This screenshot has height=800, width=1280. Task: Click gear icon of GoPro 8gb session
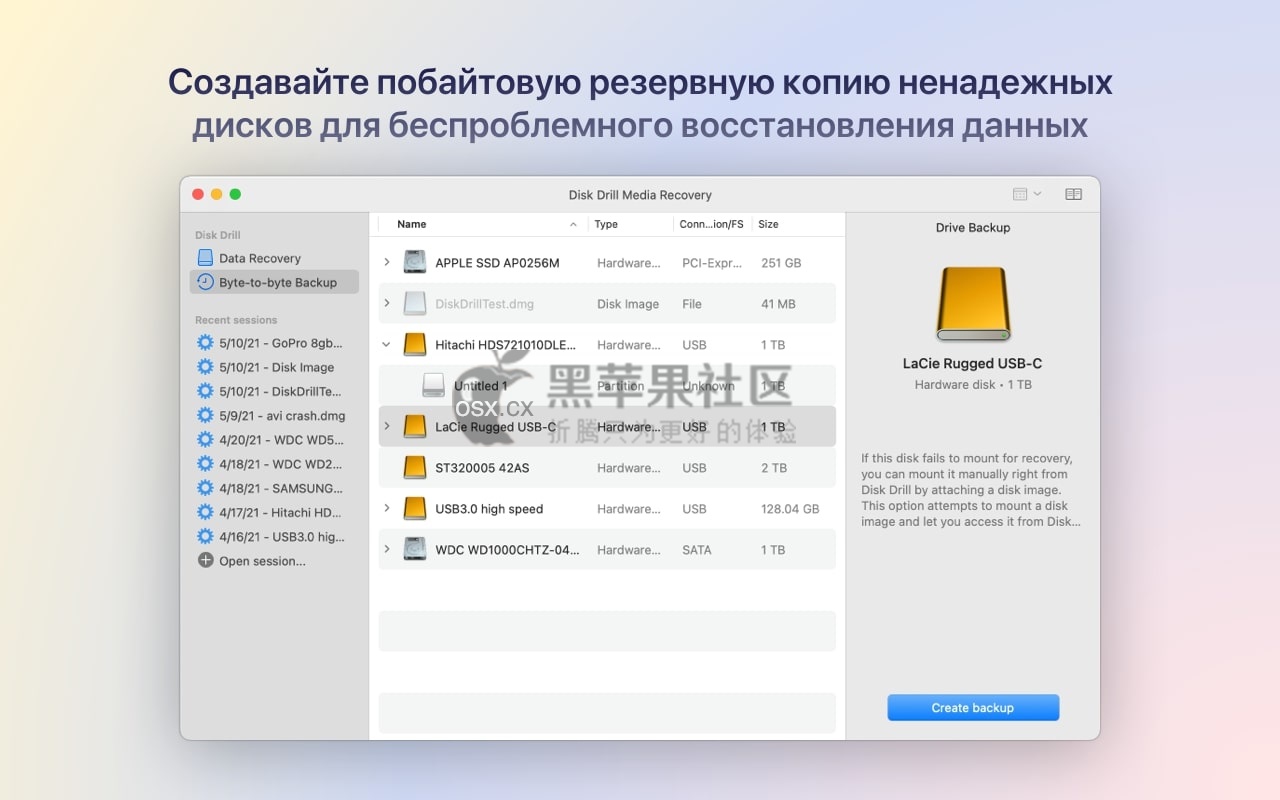click(x=205, y=342)
